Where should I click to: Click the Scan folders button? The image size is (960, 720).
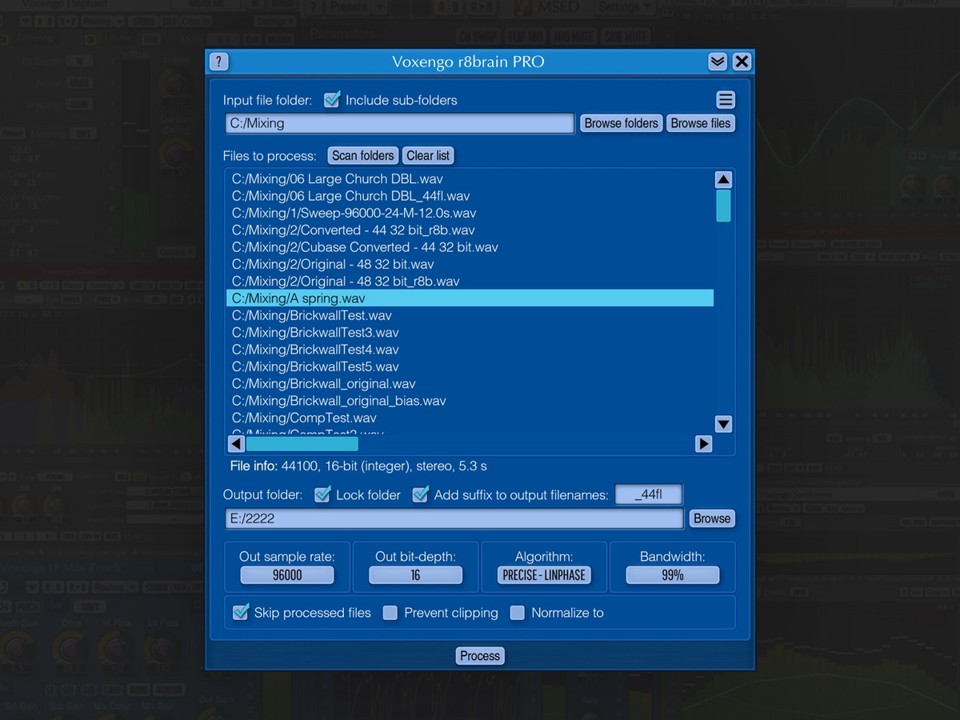point(362,156)
